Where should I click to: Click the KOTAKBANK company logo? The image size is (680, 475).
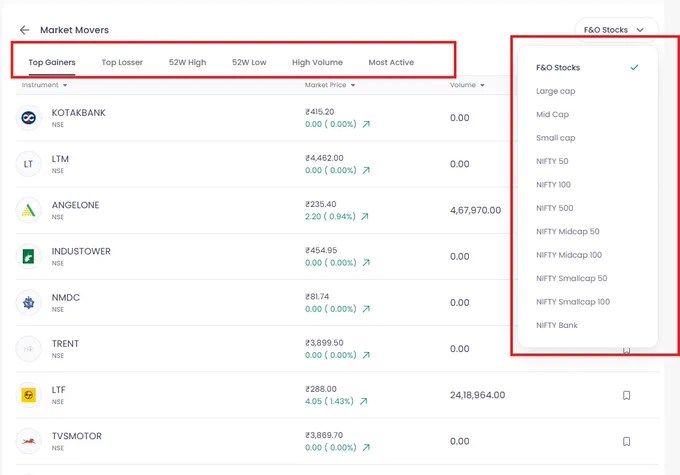[x=29, y=118]
